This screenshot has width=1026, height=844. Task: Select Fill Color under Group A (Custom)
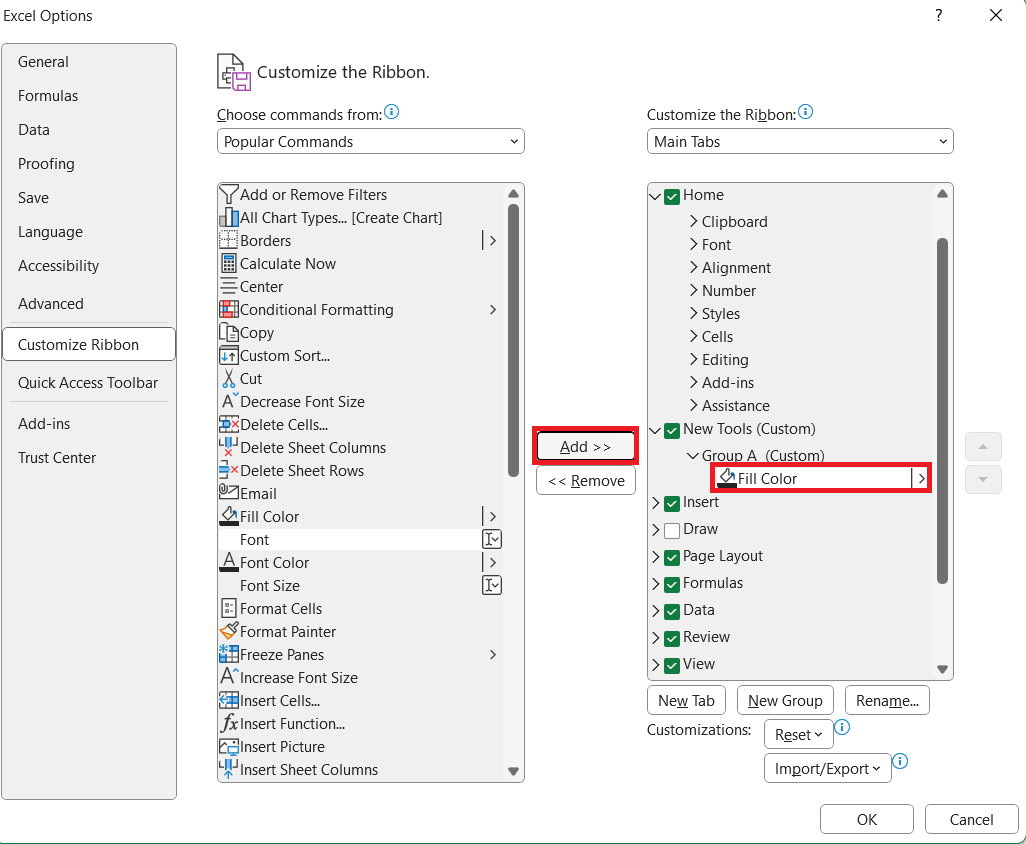(x=821, y=478)
